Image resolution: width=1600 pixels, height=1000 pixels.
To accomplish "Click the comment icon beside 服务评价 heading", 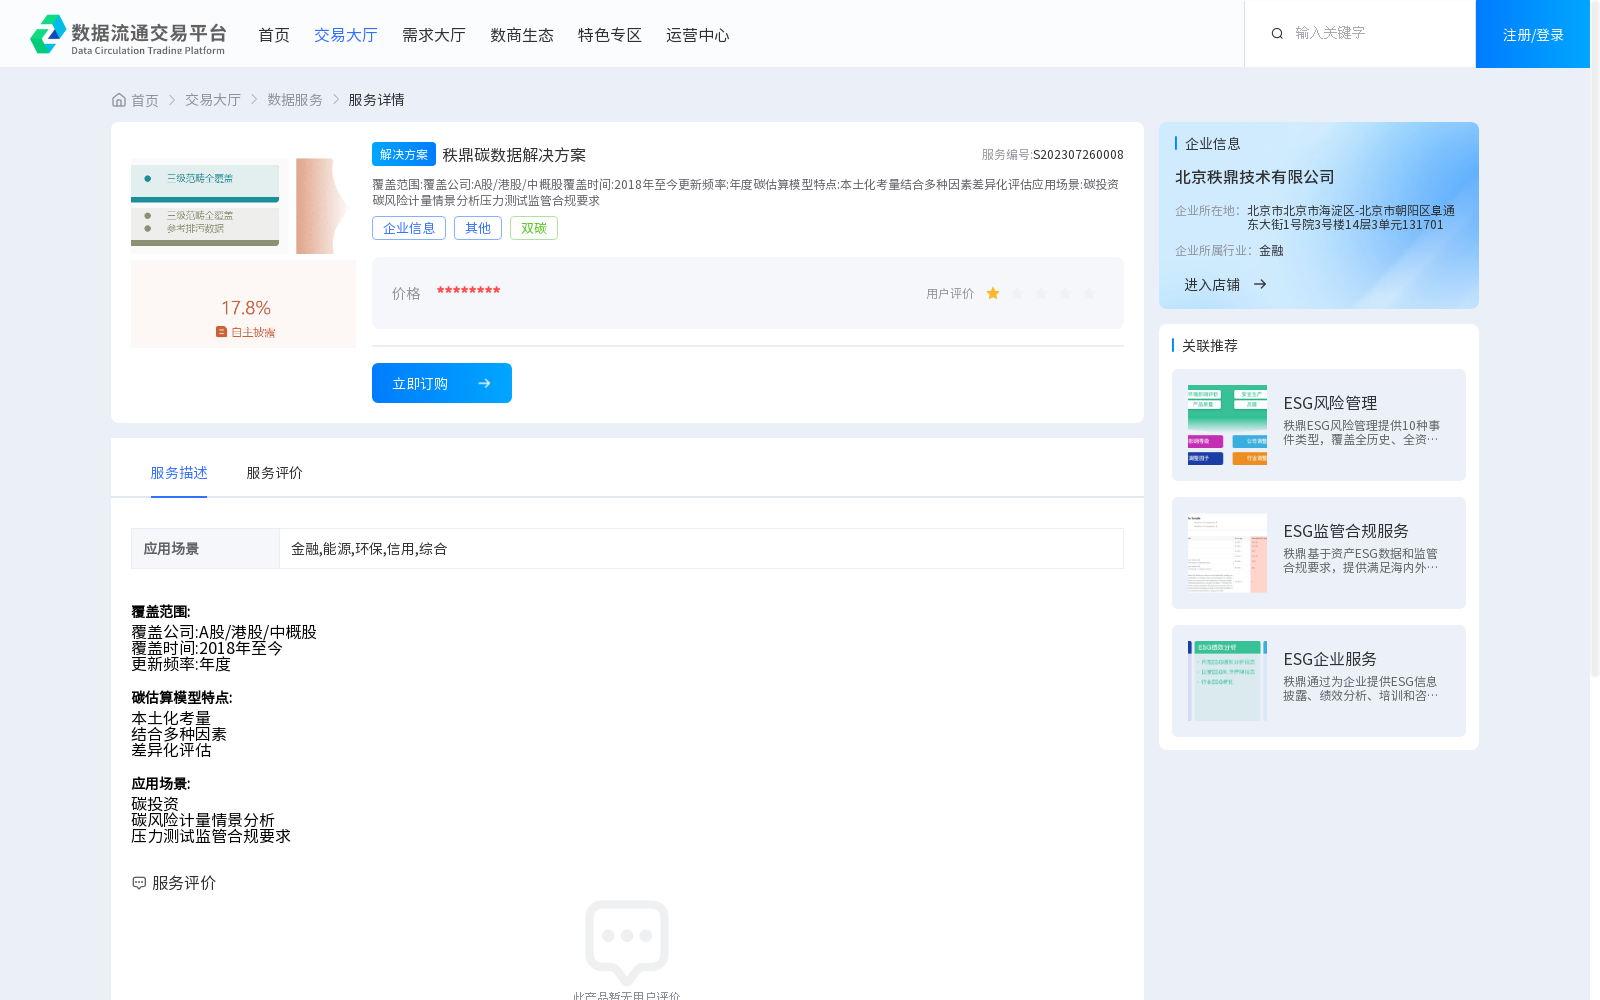I will coord(139,883).
